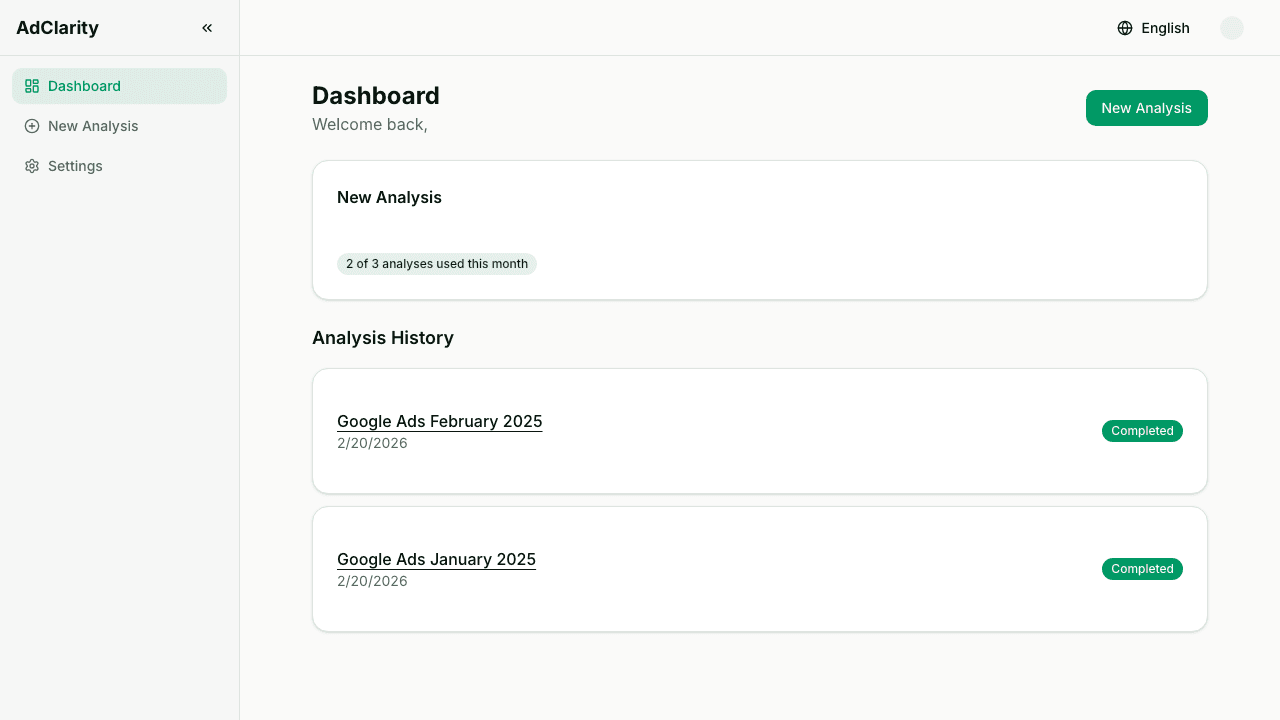Click the New Analysis card title

pos(389,197)
